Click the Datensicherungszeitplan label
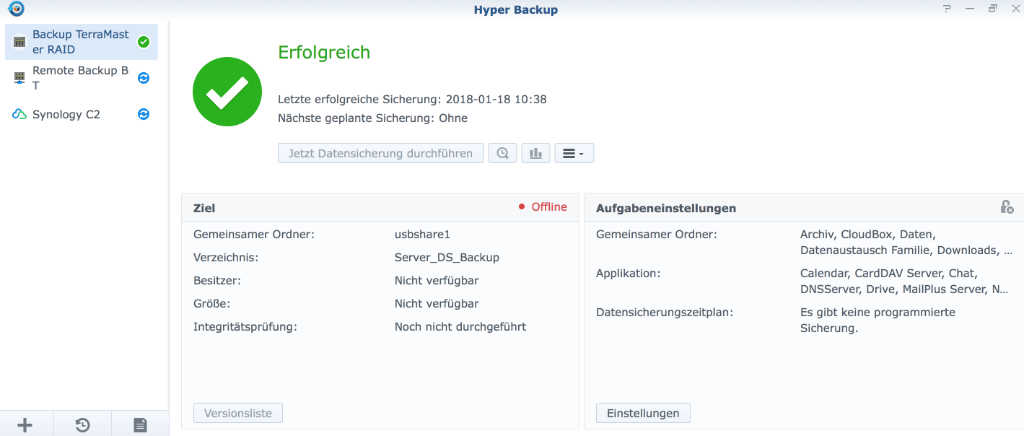Viewport: 1024px width, 436px height. coord(665,312)
